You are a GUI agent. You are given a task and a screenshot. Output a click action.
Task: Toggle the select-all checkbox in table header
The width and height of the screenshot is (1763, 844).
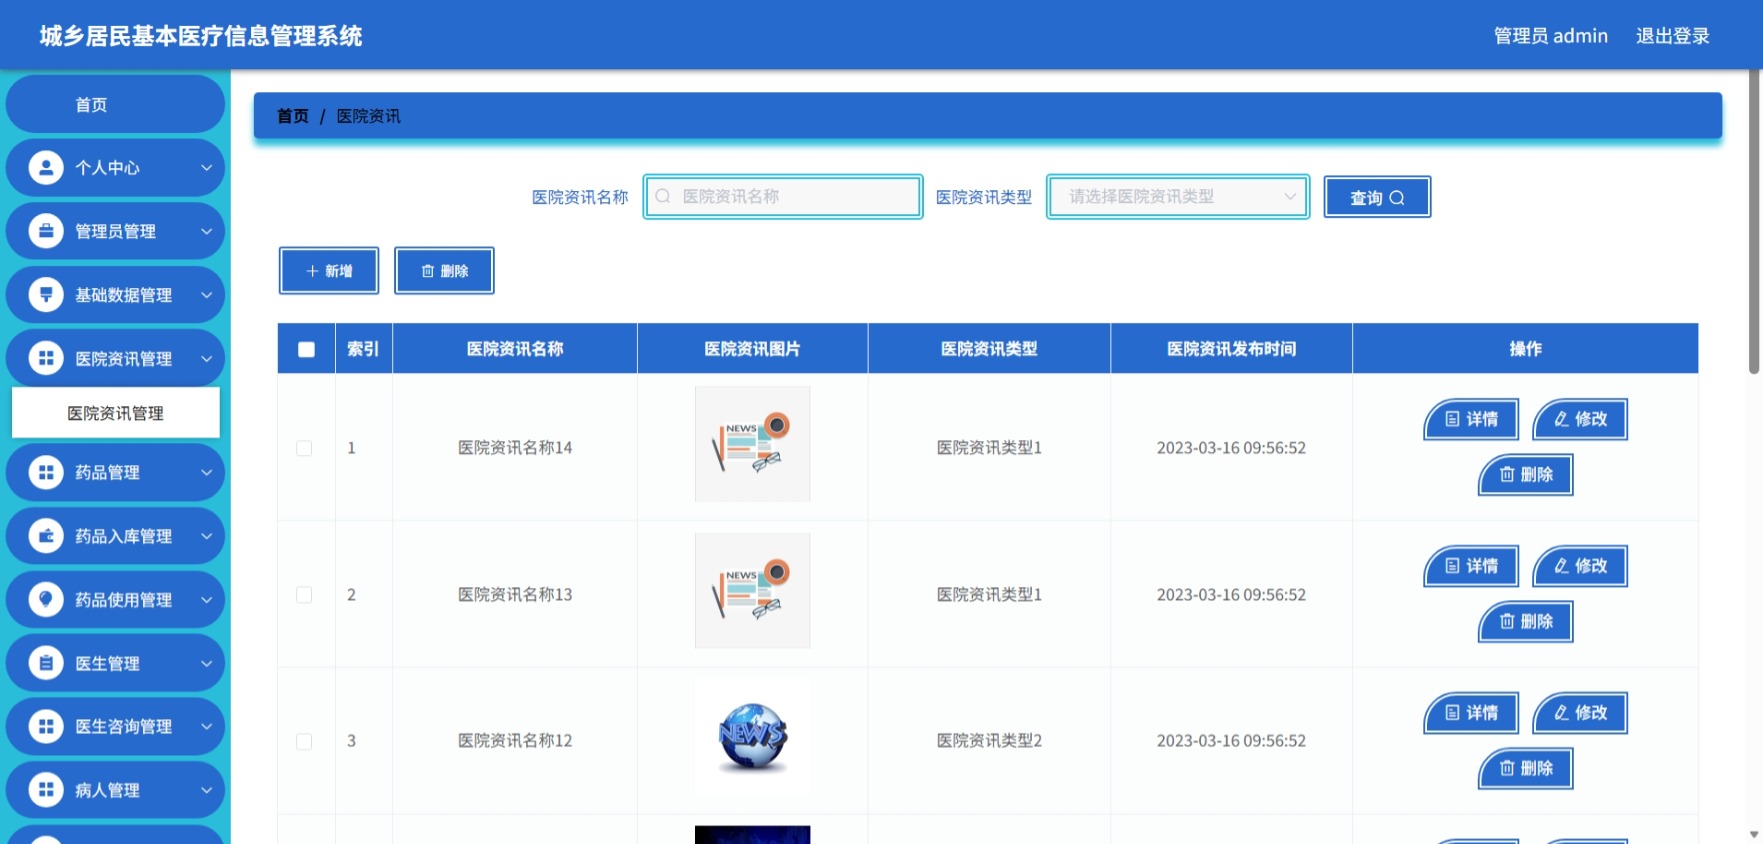(x=306, y=349)
